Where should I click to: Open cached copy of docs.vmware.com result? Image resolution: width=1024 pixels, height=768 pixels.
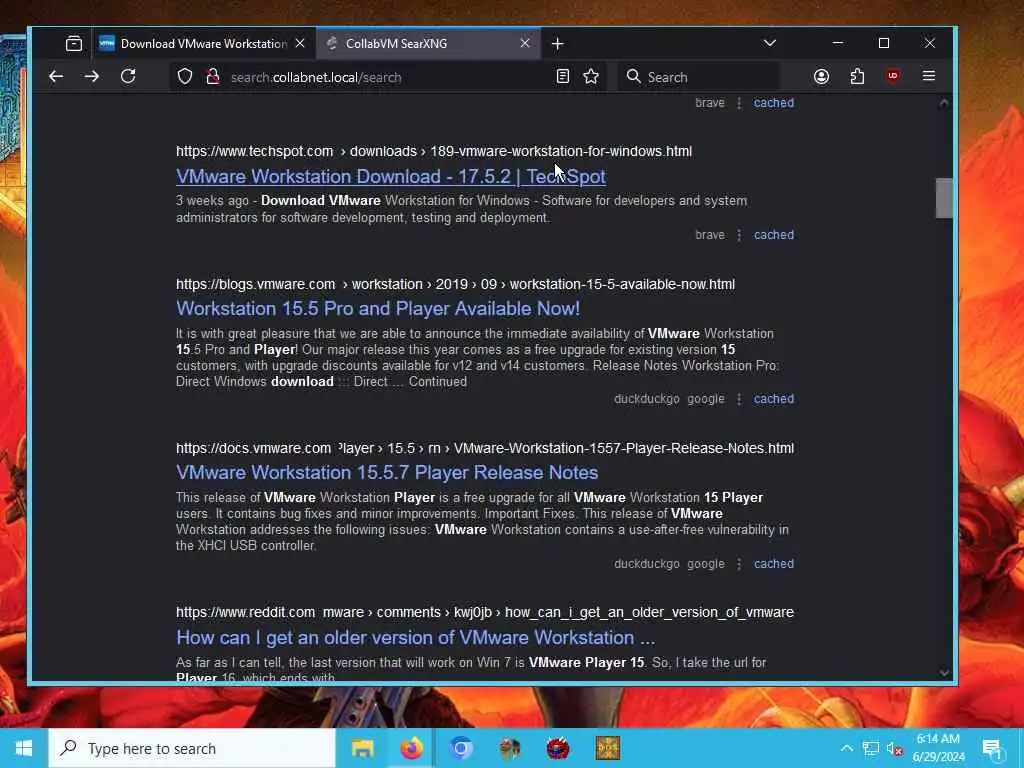click(774, 564)
